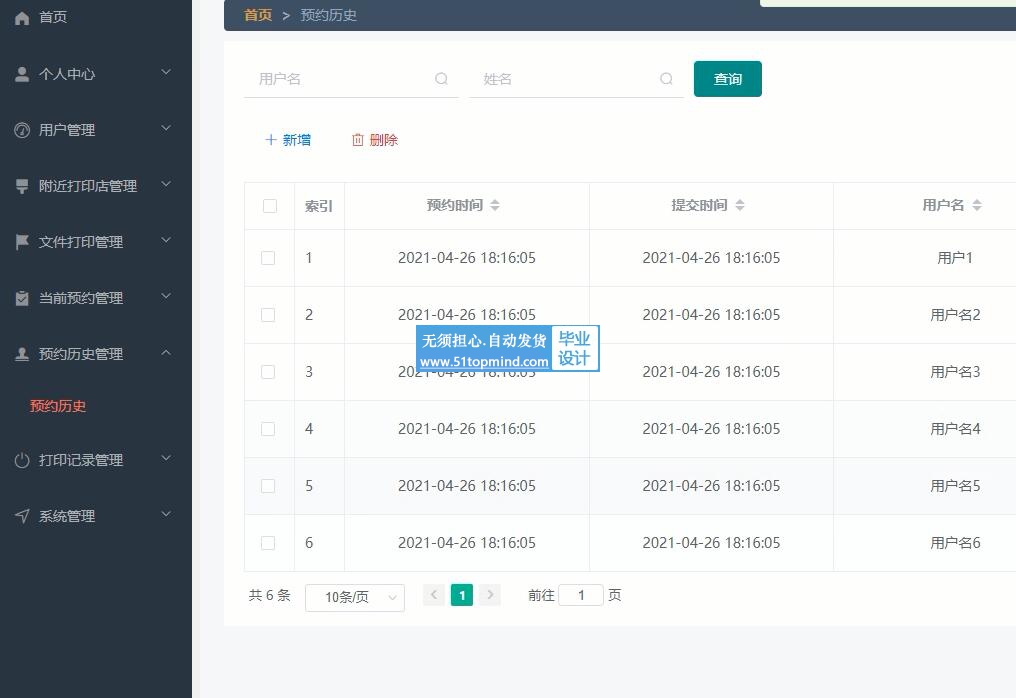The width and height of the screenshot is (1016, 698).
Task: Click the paper-plane icon beside 系统管理
Action: tap(22, 516)
